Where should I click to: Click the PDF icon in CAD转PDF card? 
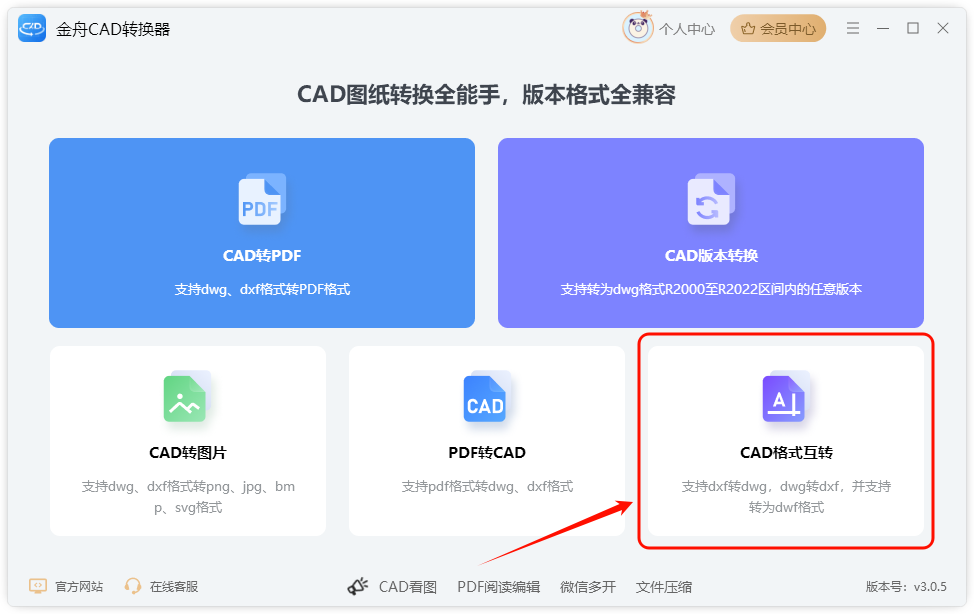[x=262, y=199]
